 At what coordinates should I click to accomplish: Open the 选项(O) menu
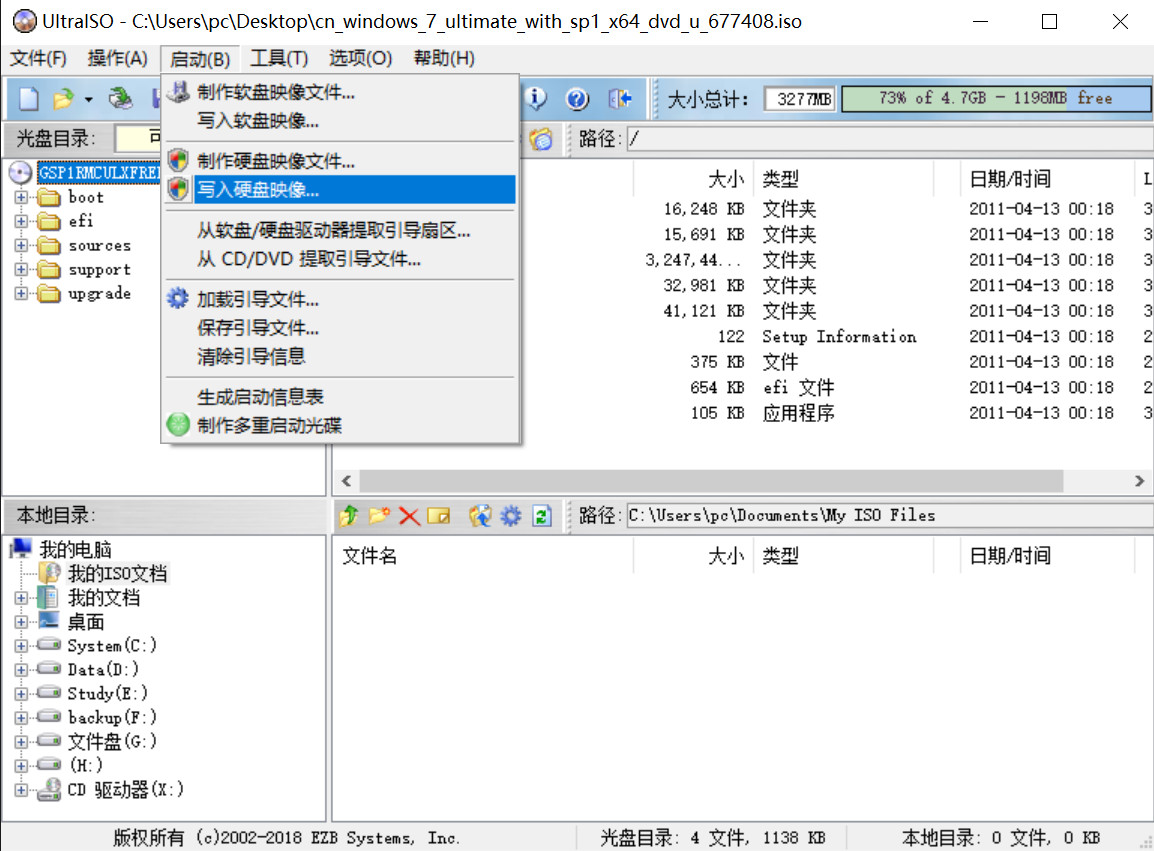pyautogui.click(x=359, y=58)
